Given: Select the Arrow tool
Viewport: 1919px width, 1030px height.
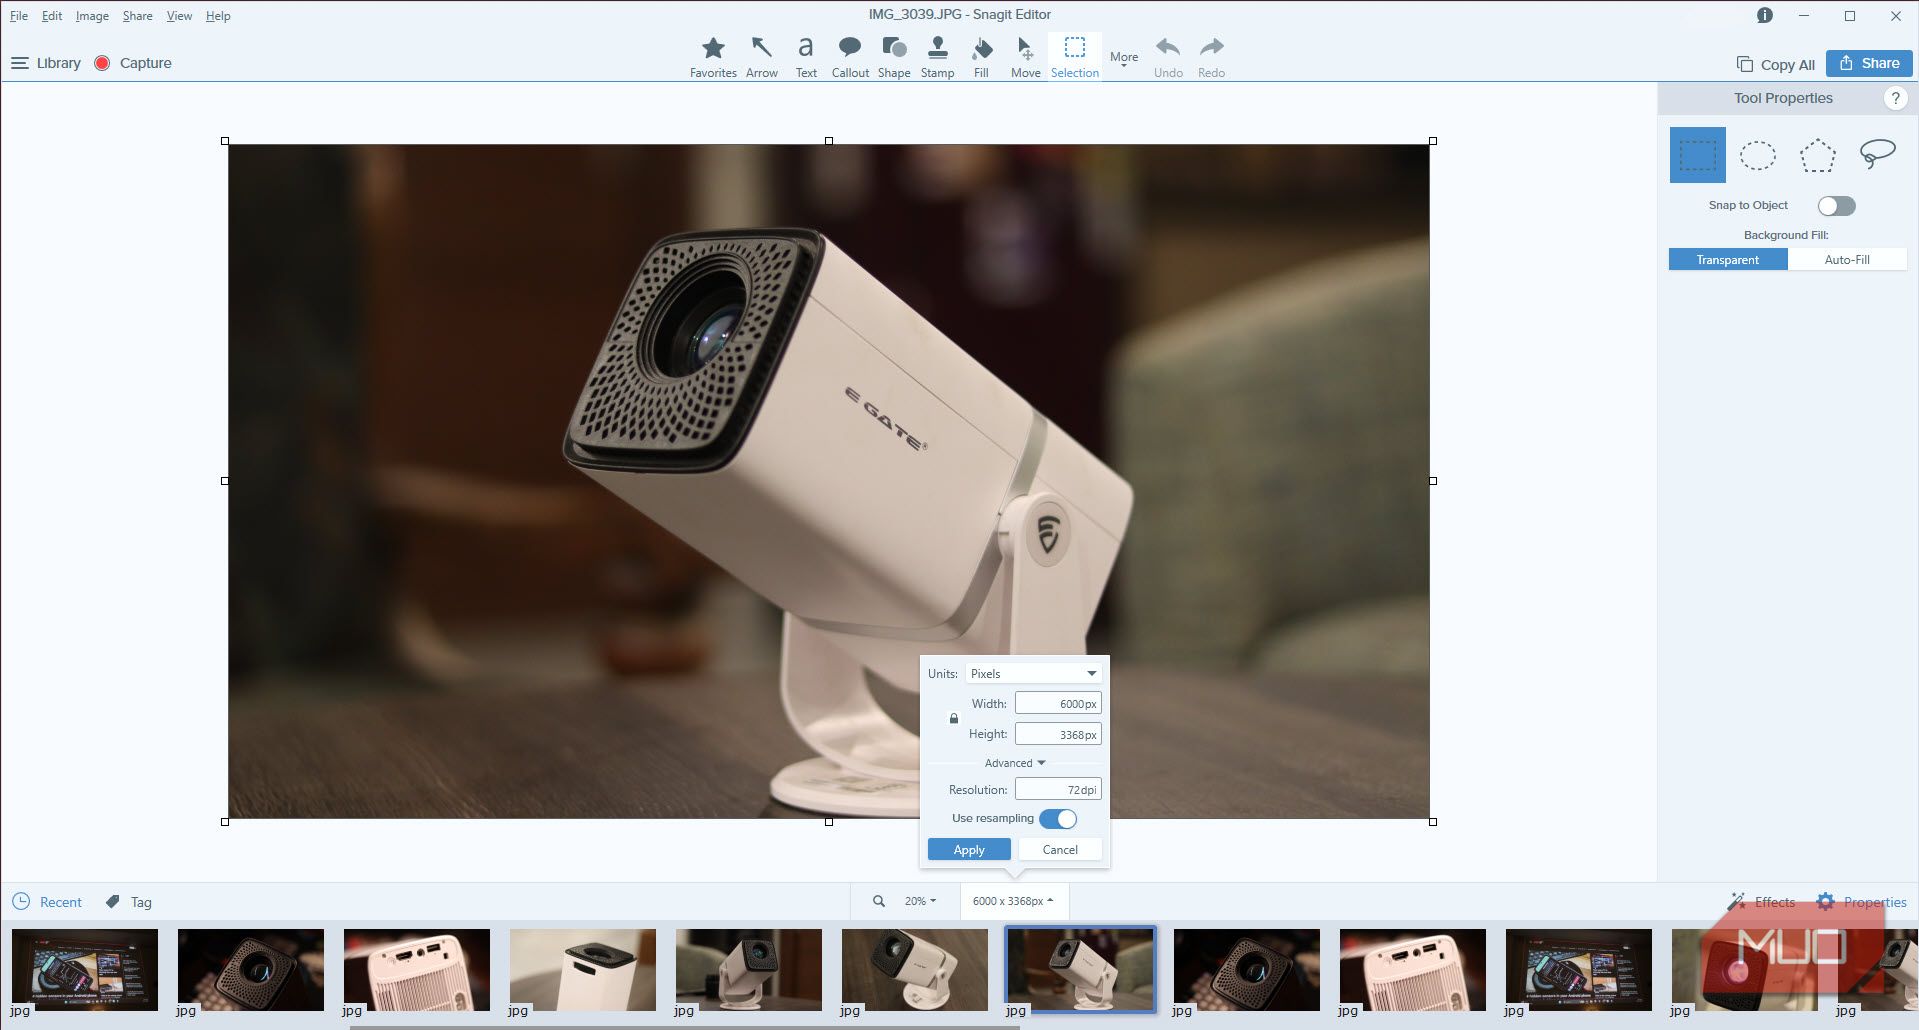Looking at the screenshot, I should [x=761, y=57].
